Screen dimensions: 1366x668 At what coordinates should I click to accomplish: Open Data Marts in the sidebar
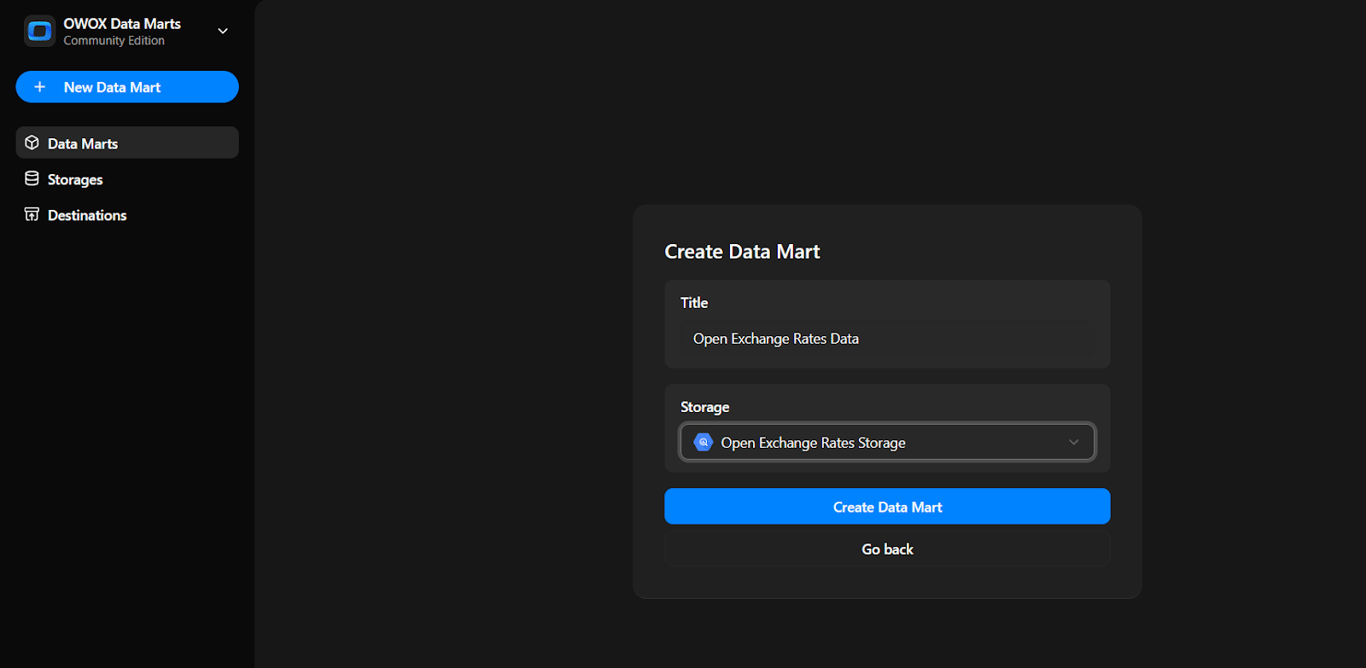coord(127,143)
